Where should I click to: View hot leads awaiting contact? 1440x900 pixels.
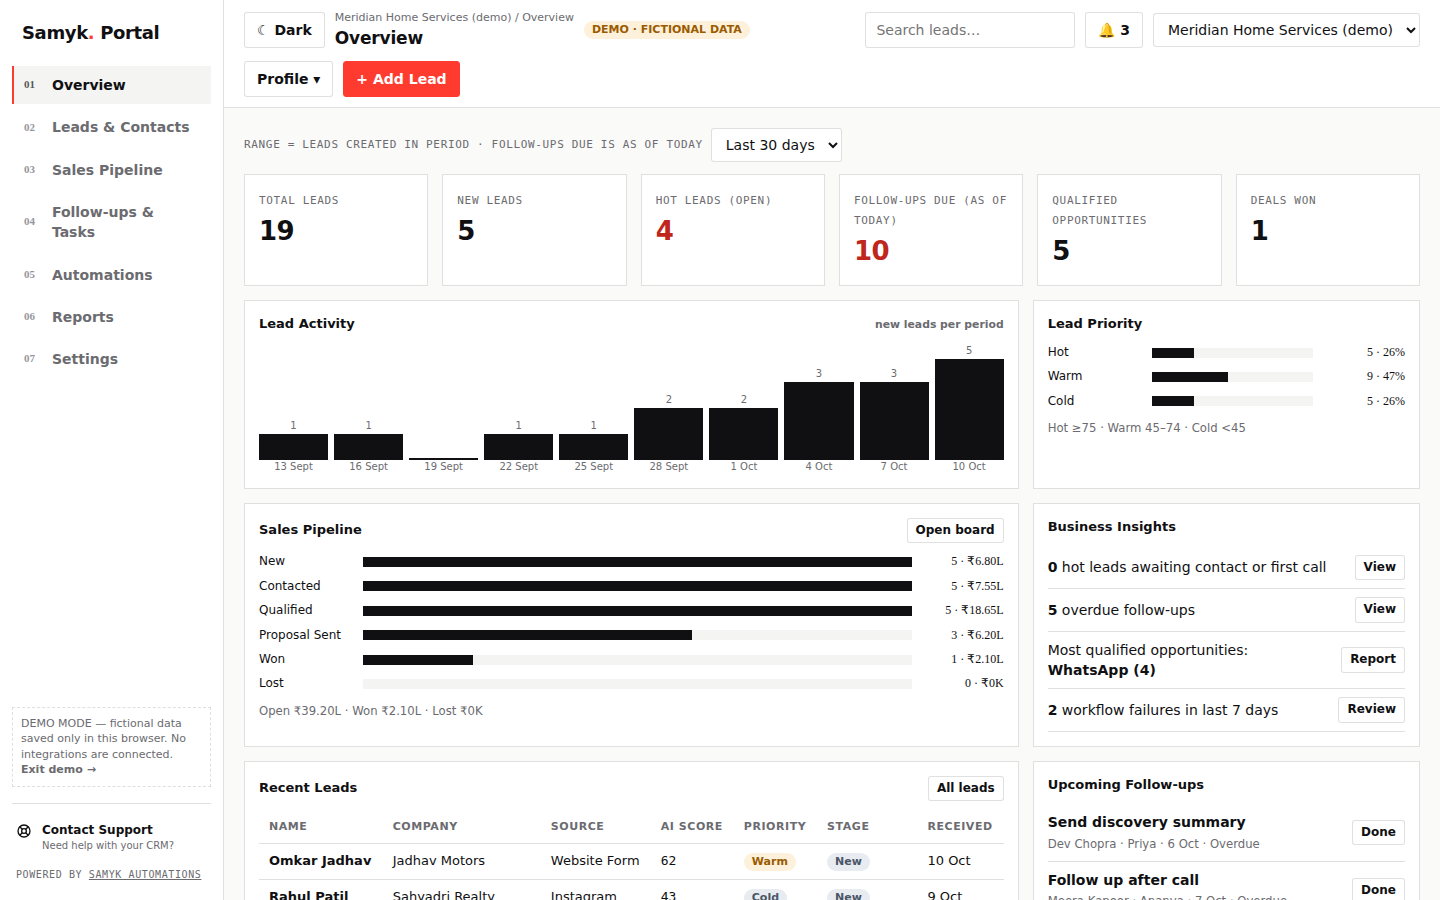pyautogui.click(x=1379, y=567)
